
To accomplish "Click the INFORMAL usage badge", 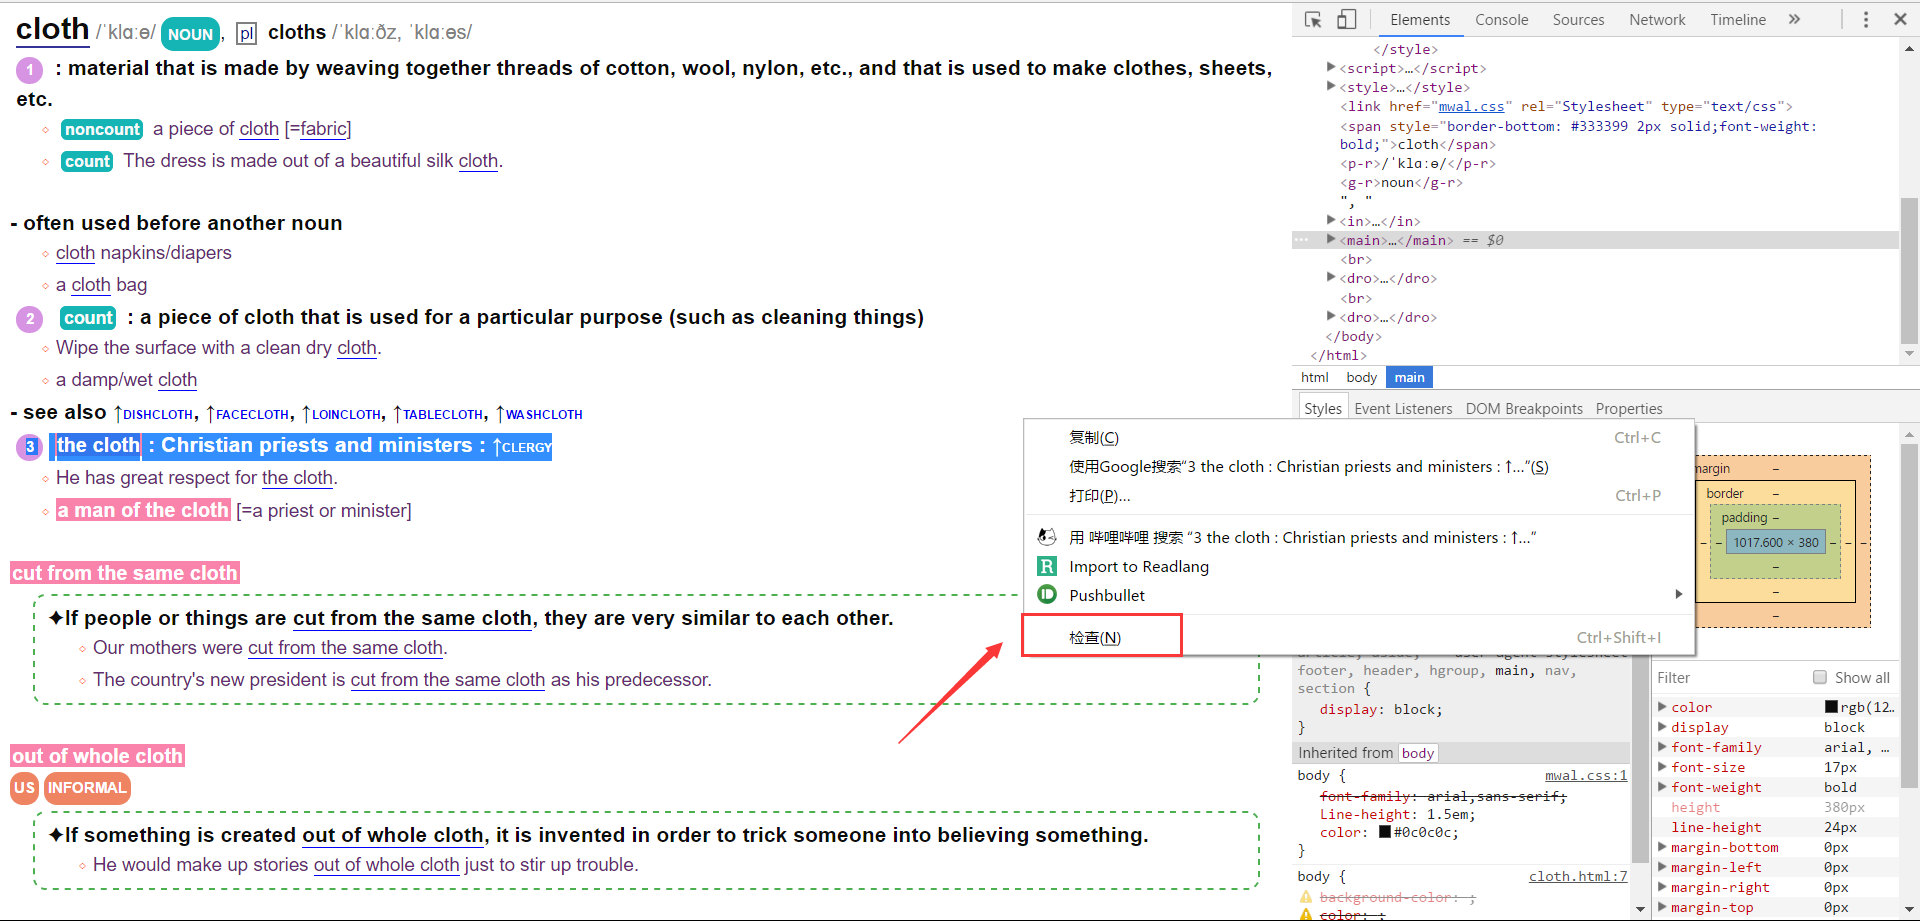I will [87, 788].
